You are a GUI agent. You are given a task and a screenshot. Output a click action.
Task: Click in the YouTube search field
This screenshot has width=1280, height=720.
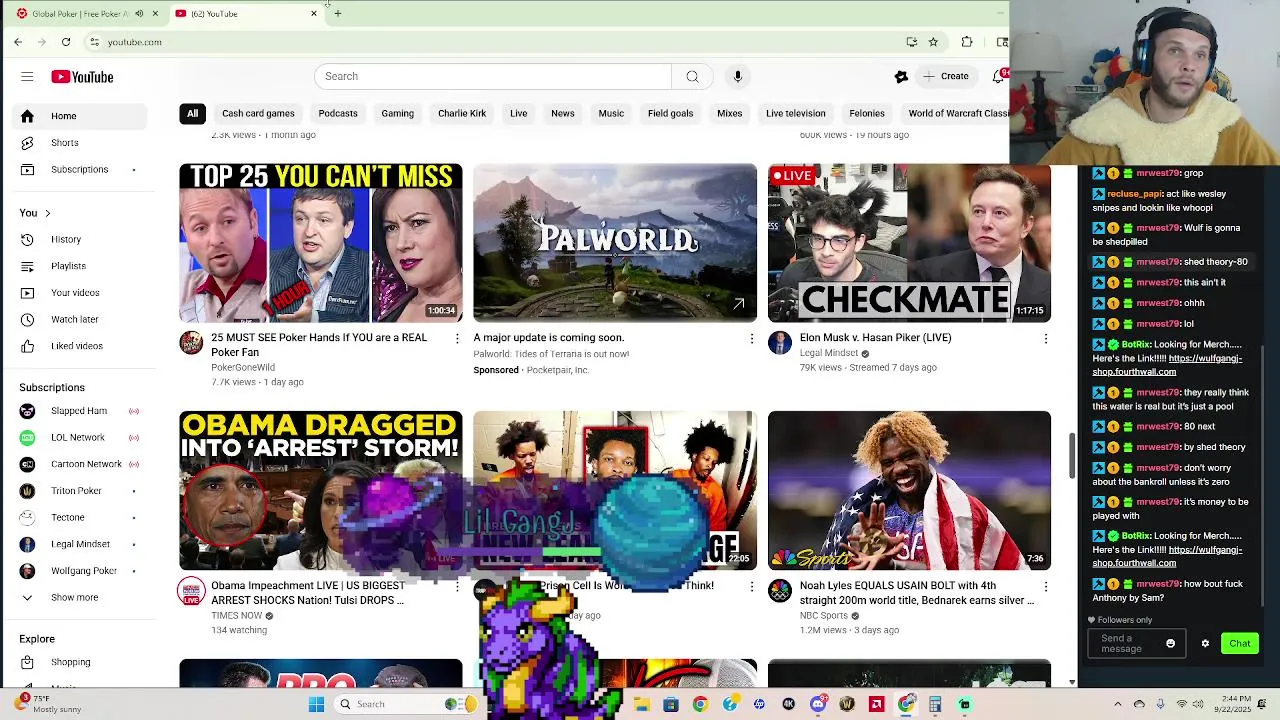point(493,77)
